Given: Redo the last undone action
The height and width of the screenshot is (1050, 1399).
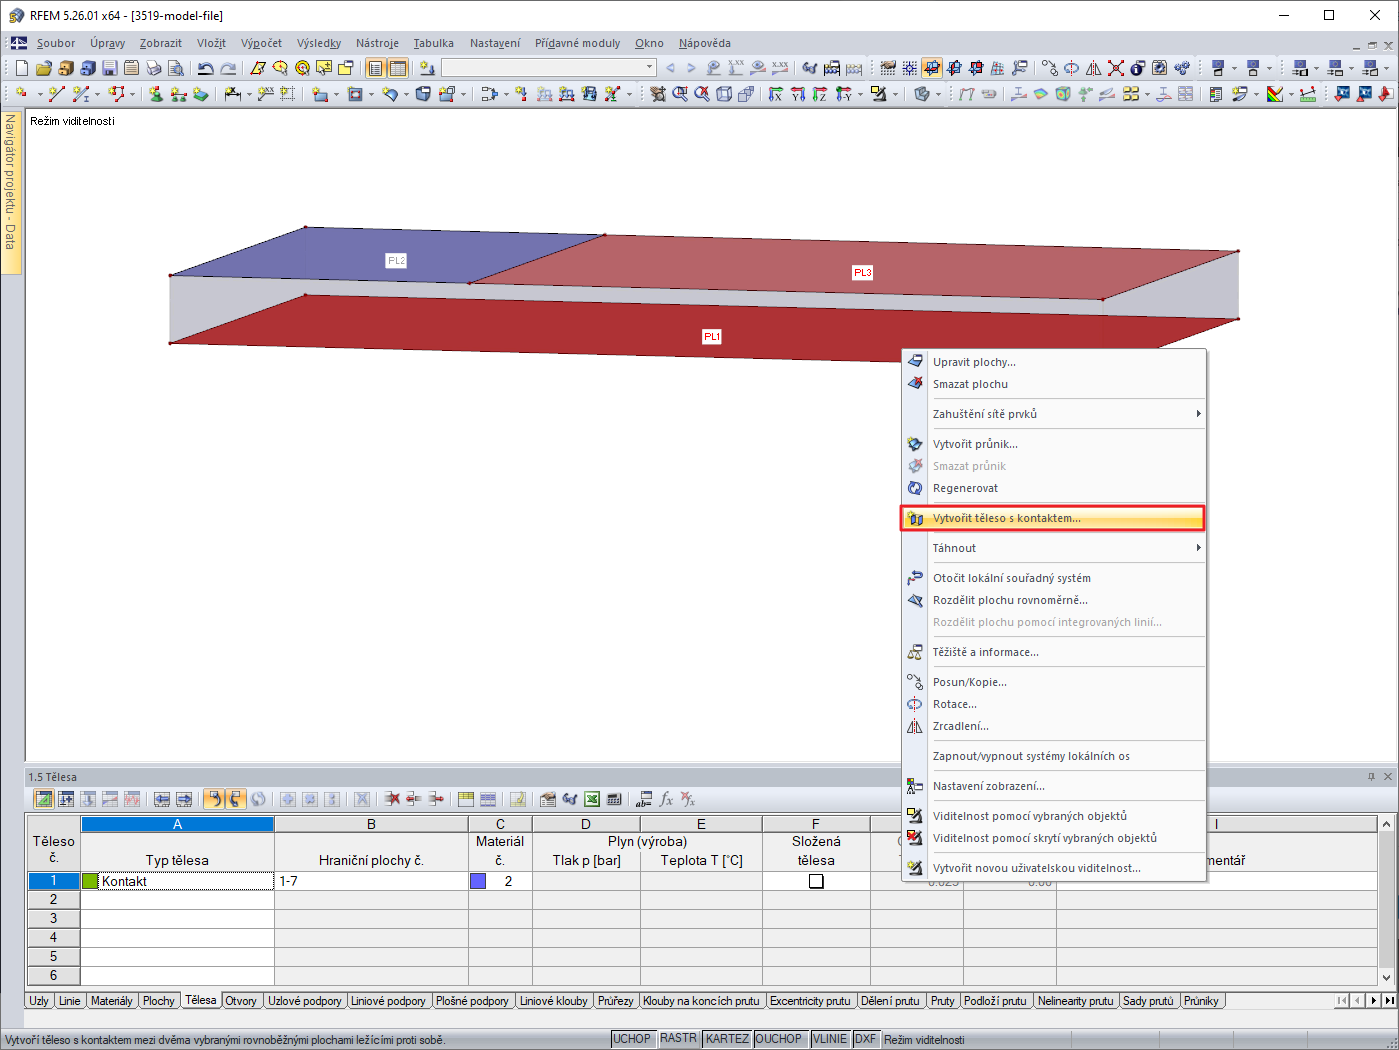Looking at the screenshot, I should pyautogui.click(x=228, y=68).
